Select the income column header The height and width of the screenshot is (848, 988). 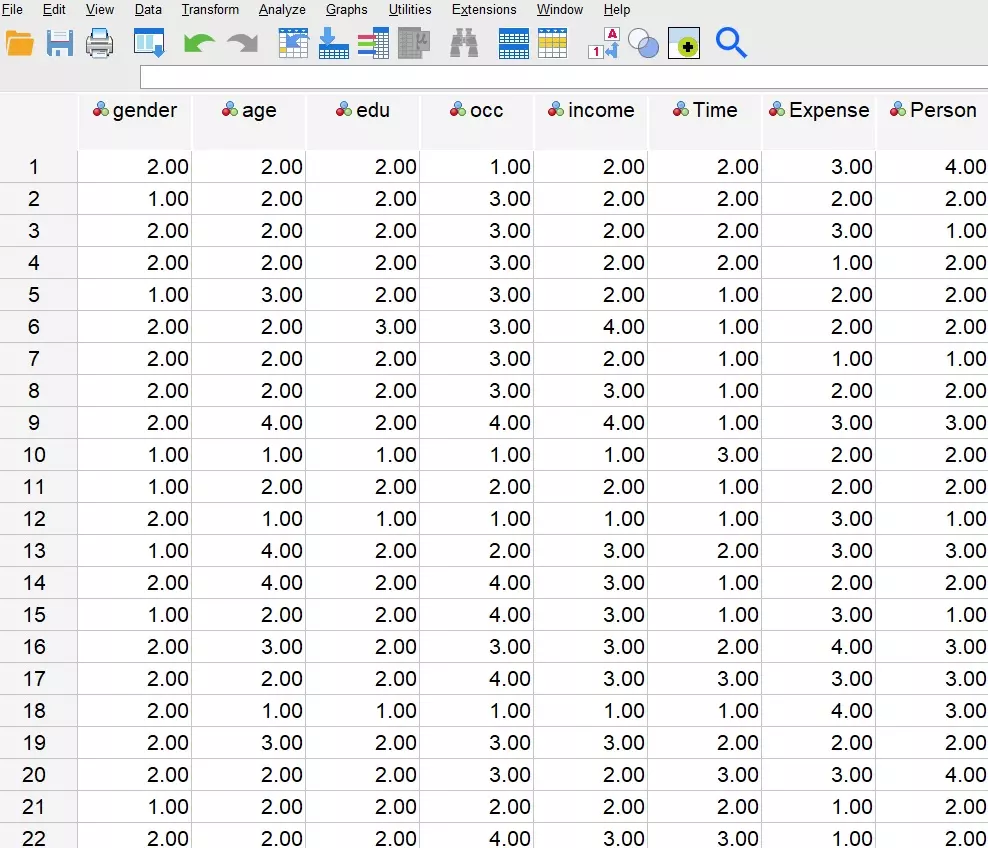point(591,122)
